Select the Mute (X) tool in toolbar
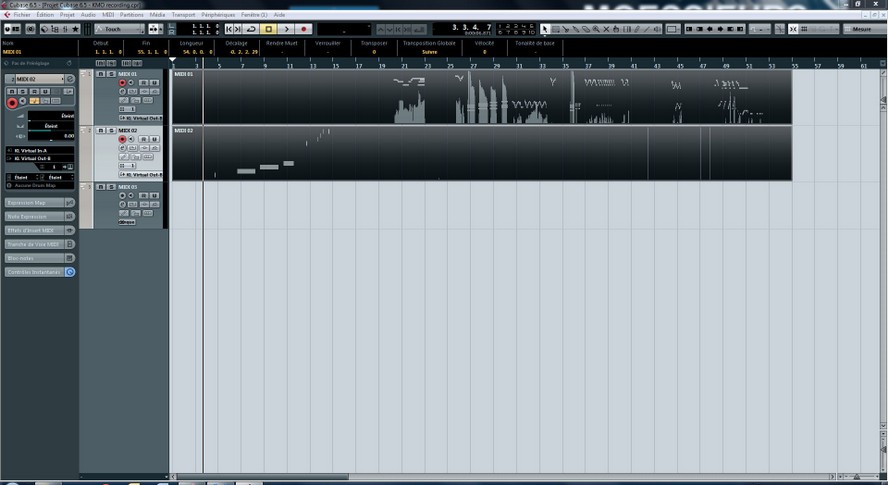888x485 pixels. pos(607,29)
